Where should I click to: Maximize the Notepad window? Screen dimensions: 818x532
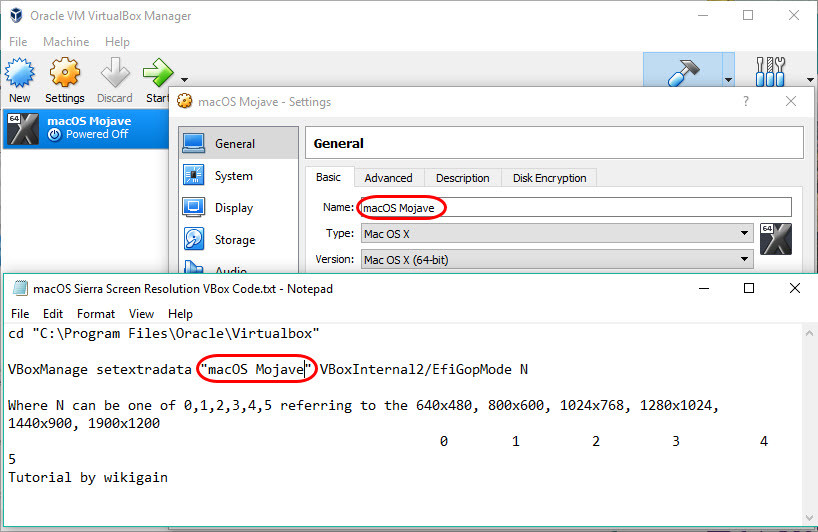(x=749, y=288)
